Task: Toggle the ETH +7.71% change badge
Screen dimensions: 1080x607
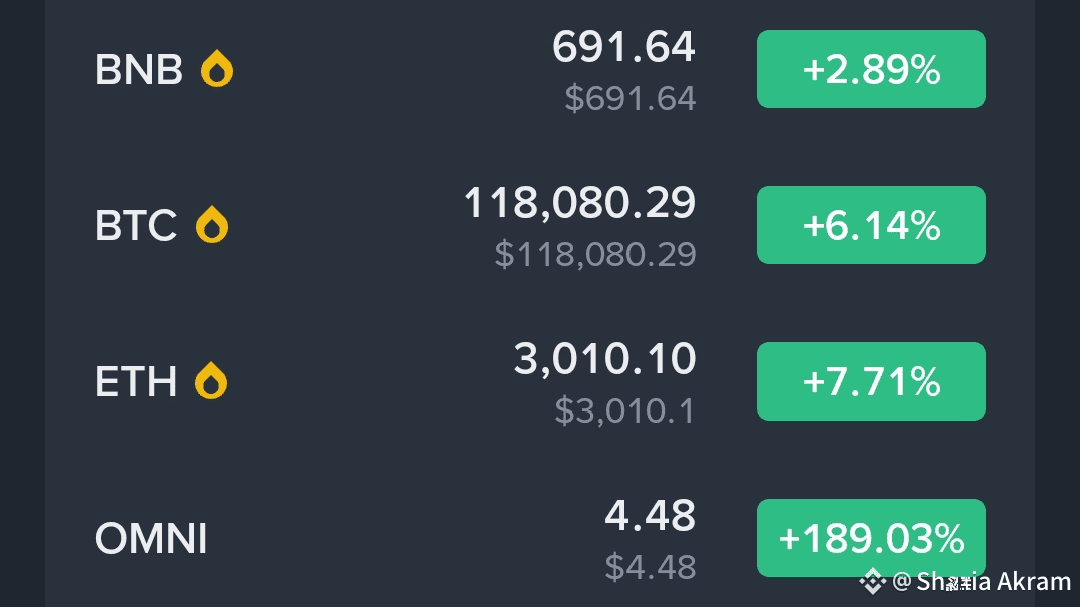Action: point(871,381)
